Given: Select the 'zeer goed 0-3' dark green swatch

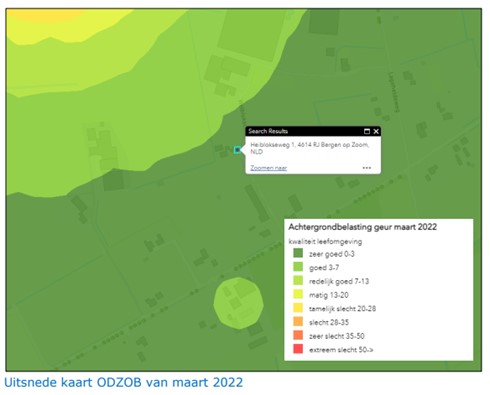Looking at the screenshot, I should point(298,253).
